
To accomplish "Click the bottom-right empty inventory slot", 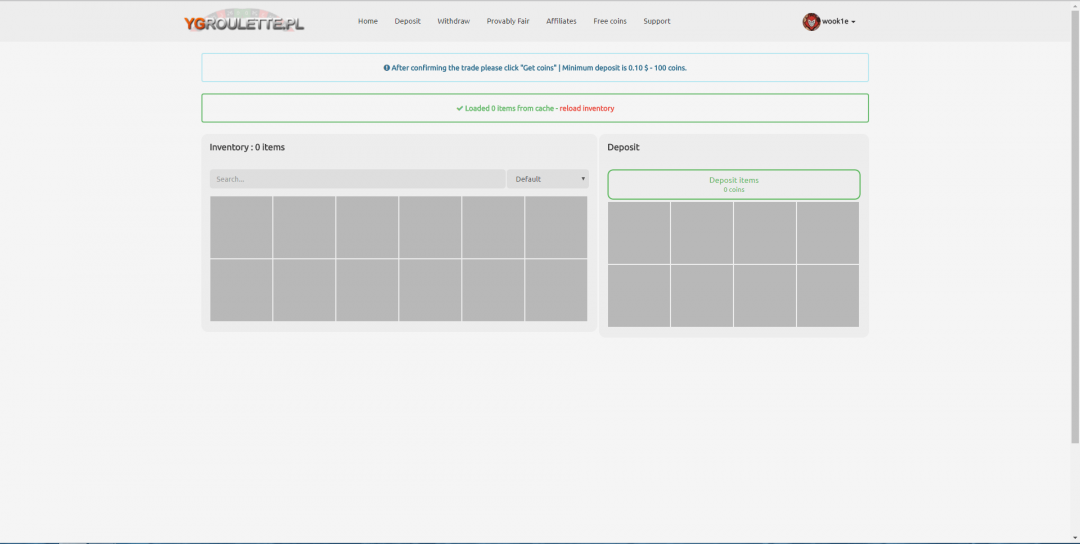I will point(556,290).
